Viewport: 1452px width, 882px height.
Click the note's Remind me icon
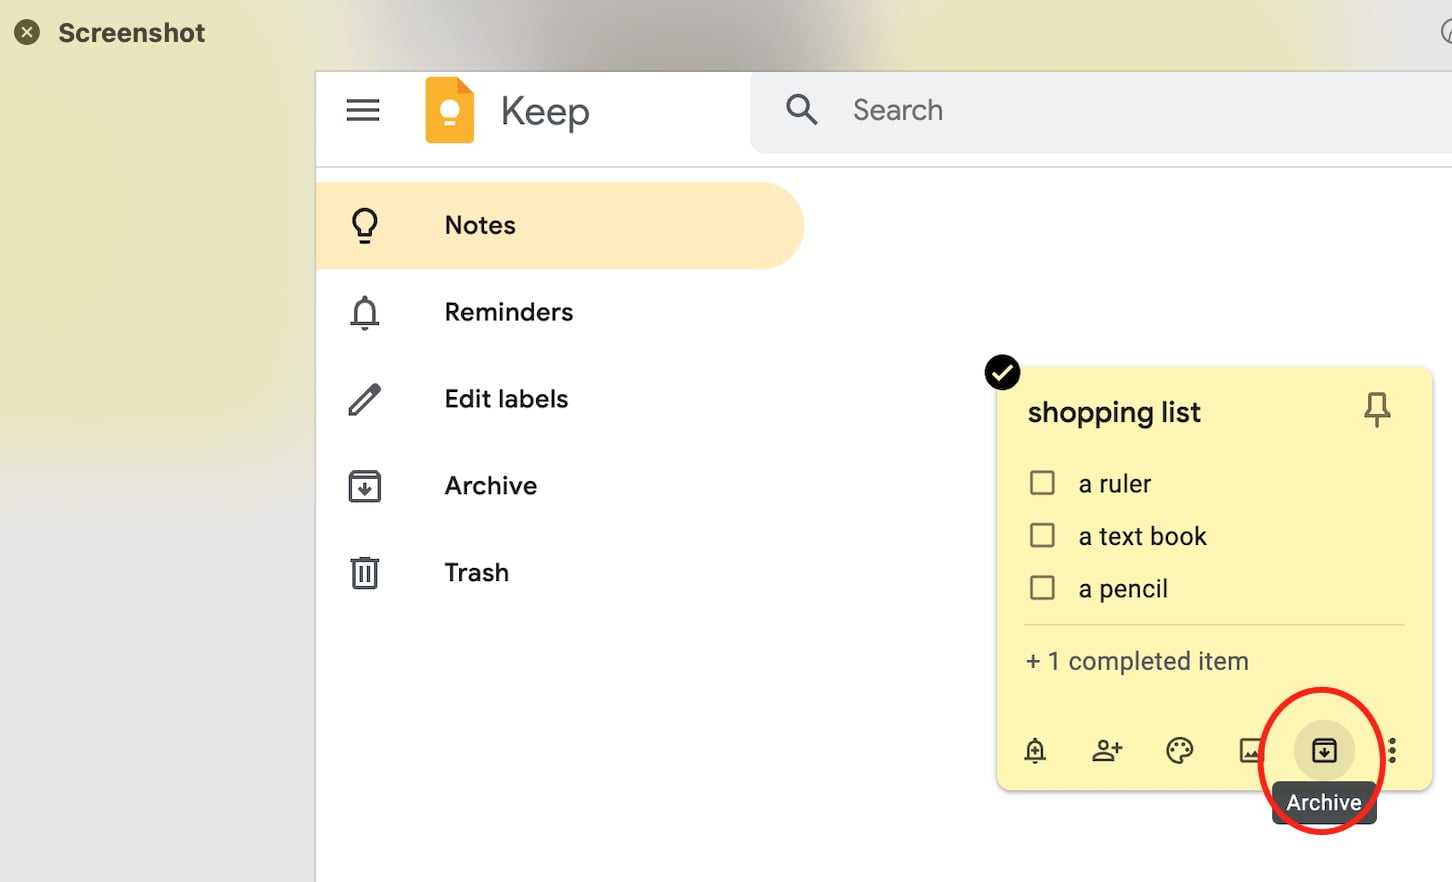point(1035,750)
